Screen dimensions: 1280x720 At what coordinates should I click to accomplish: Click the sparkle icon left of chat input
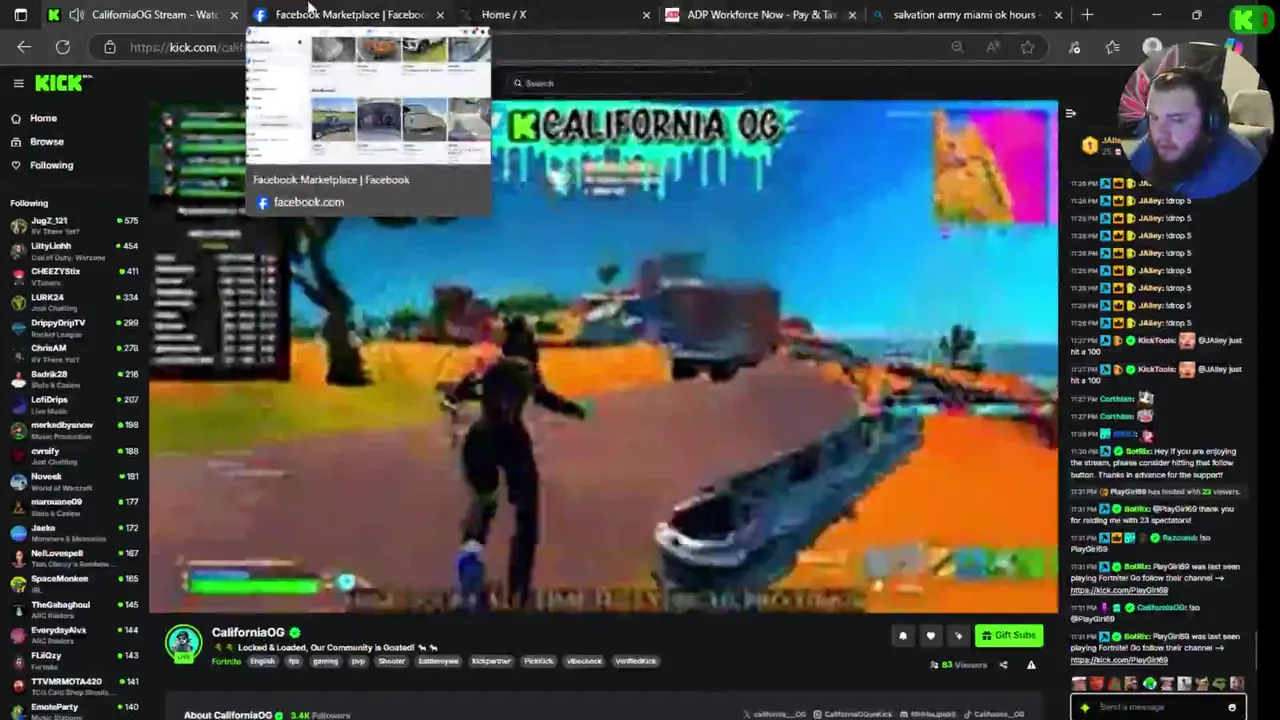[1084, 707]
